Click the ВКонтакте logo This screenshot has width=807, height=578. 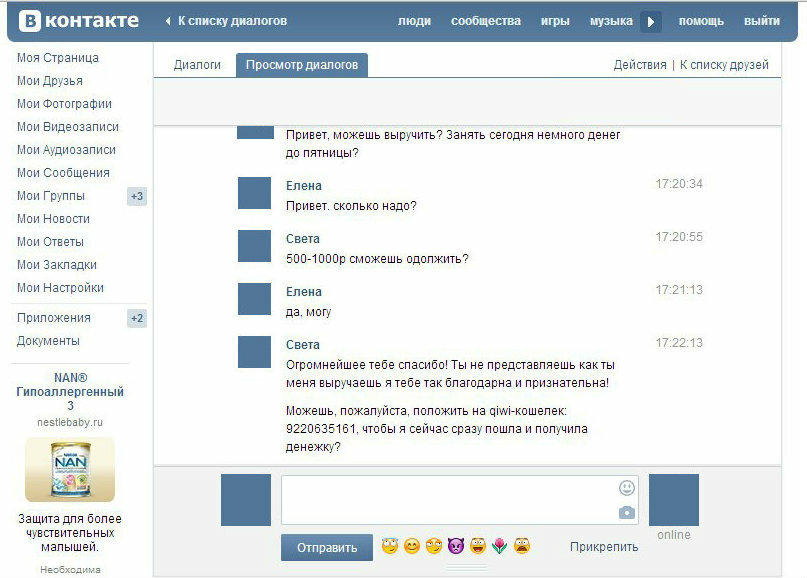point(76,21)
